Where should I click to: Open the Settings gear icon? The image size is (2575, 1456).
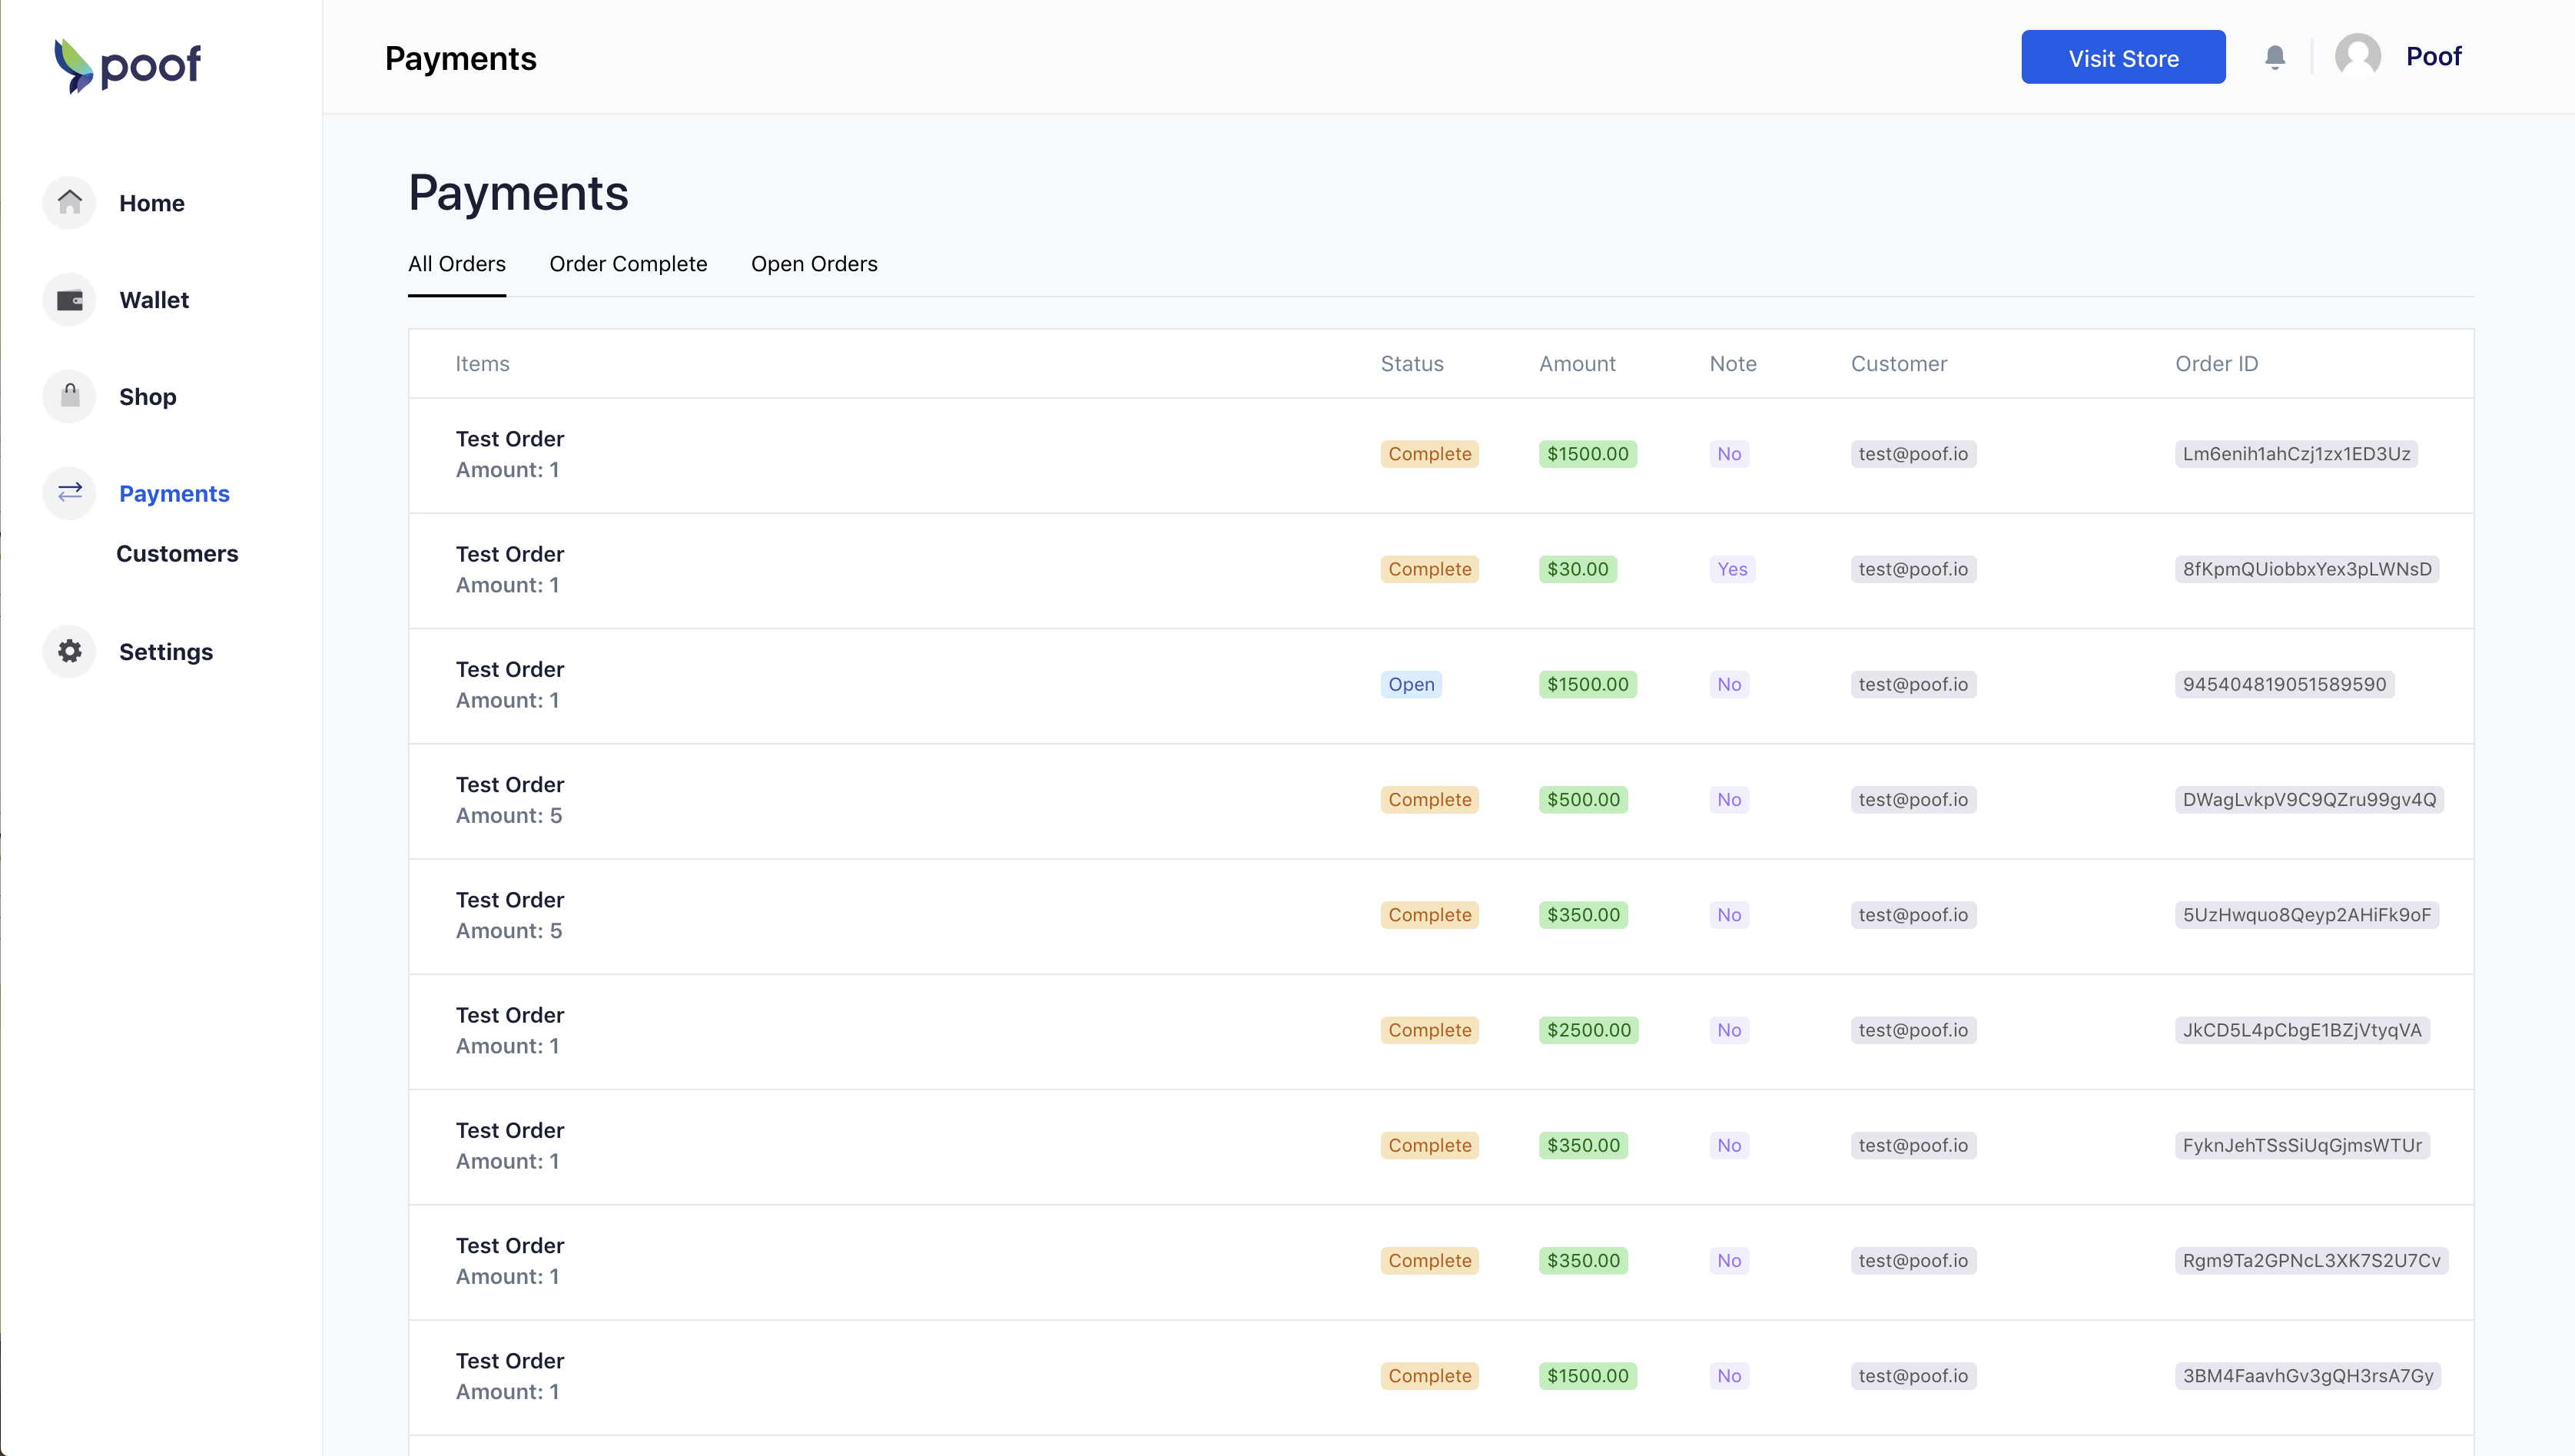point(69,651)
